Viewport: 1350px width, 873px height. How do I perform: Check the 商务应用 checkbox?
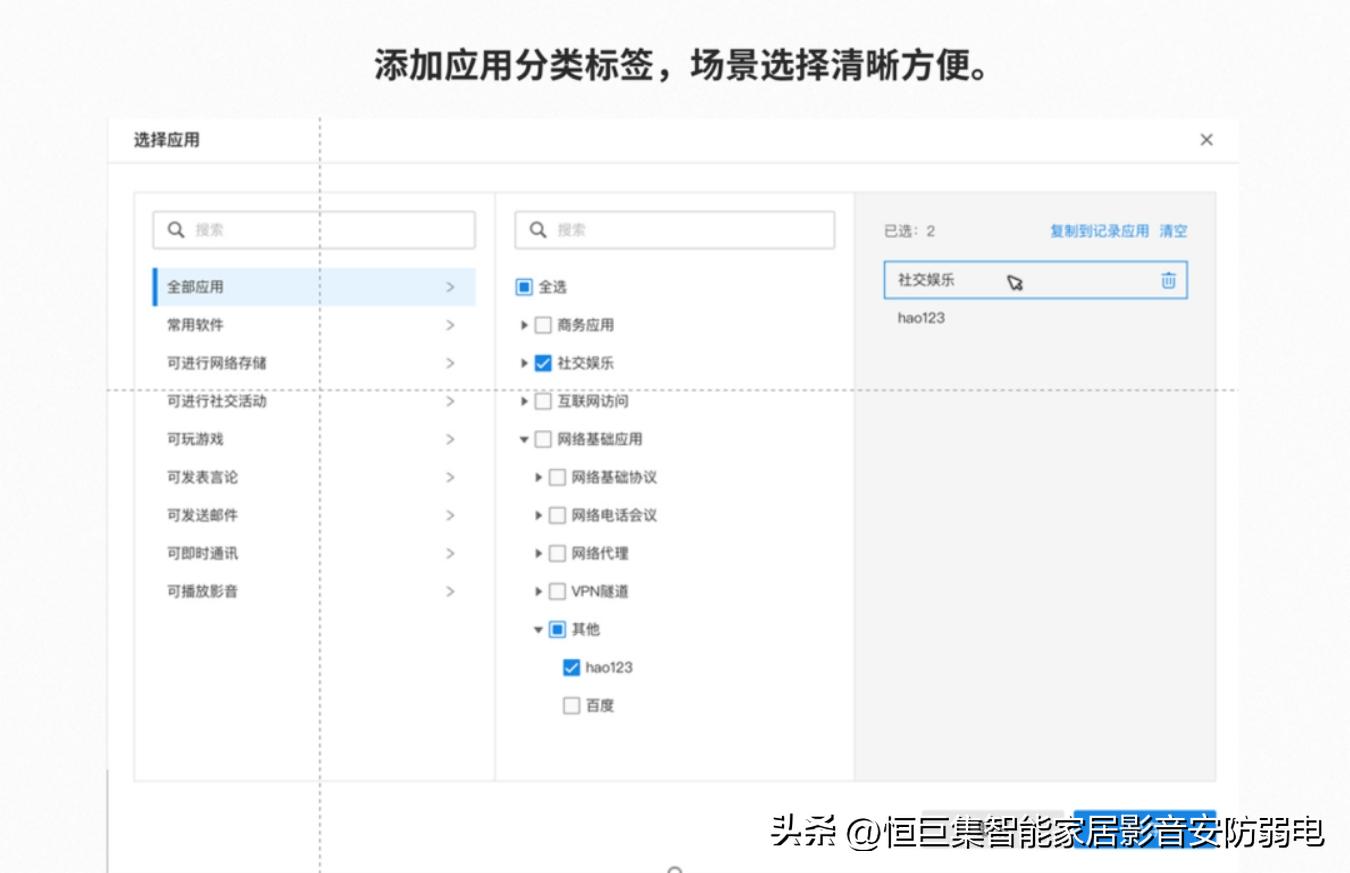(x=543, y=325)
